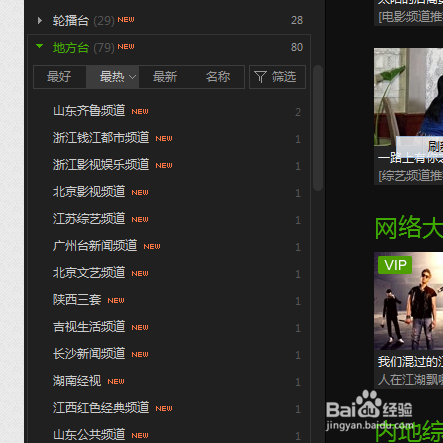The width and height of the screenshot is (443, 443).
Task: Open 北京影视频道 channel
Action: tap(89, 192)
